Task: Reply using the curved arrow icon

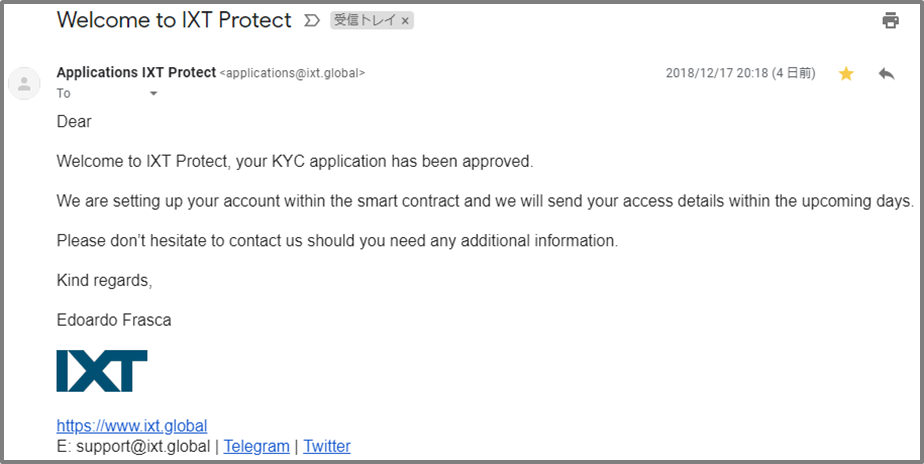Action: tap(886, 74)
